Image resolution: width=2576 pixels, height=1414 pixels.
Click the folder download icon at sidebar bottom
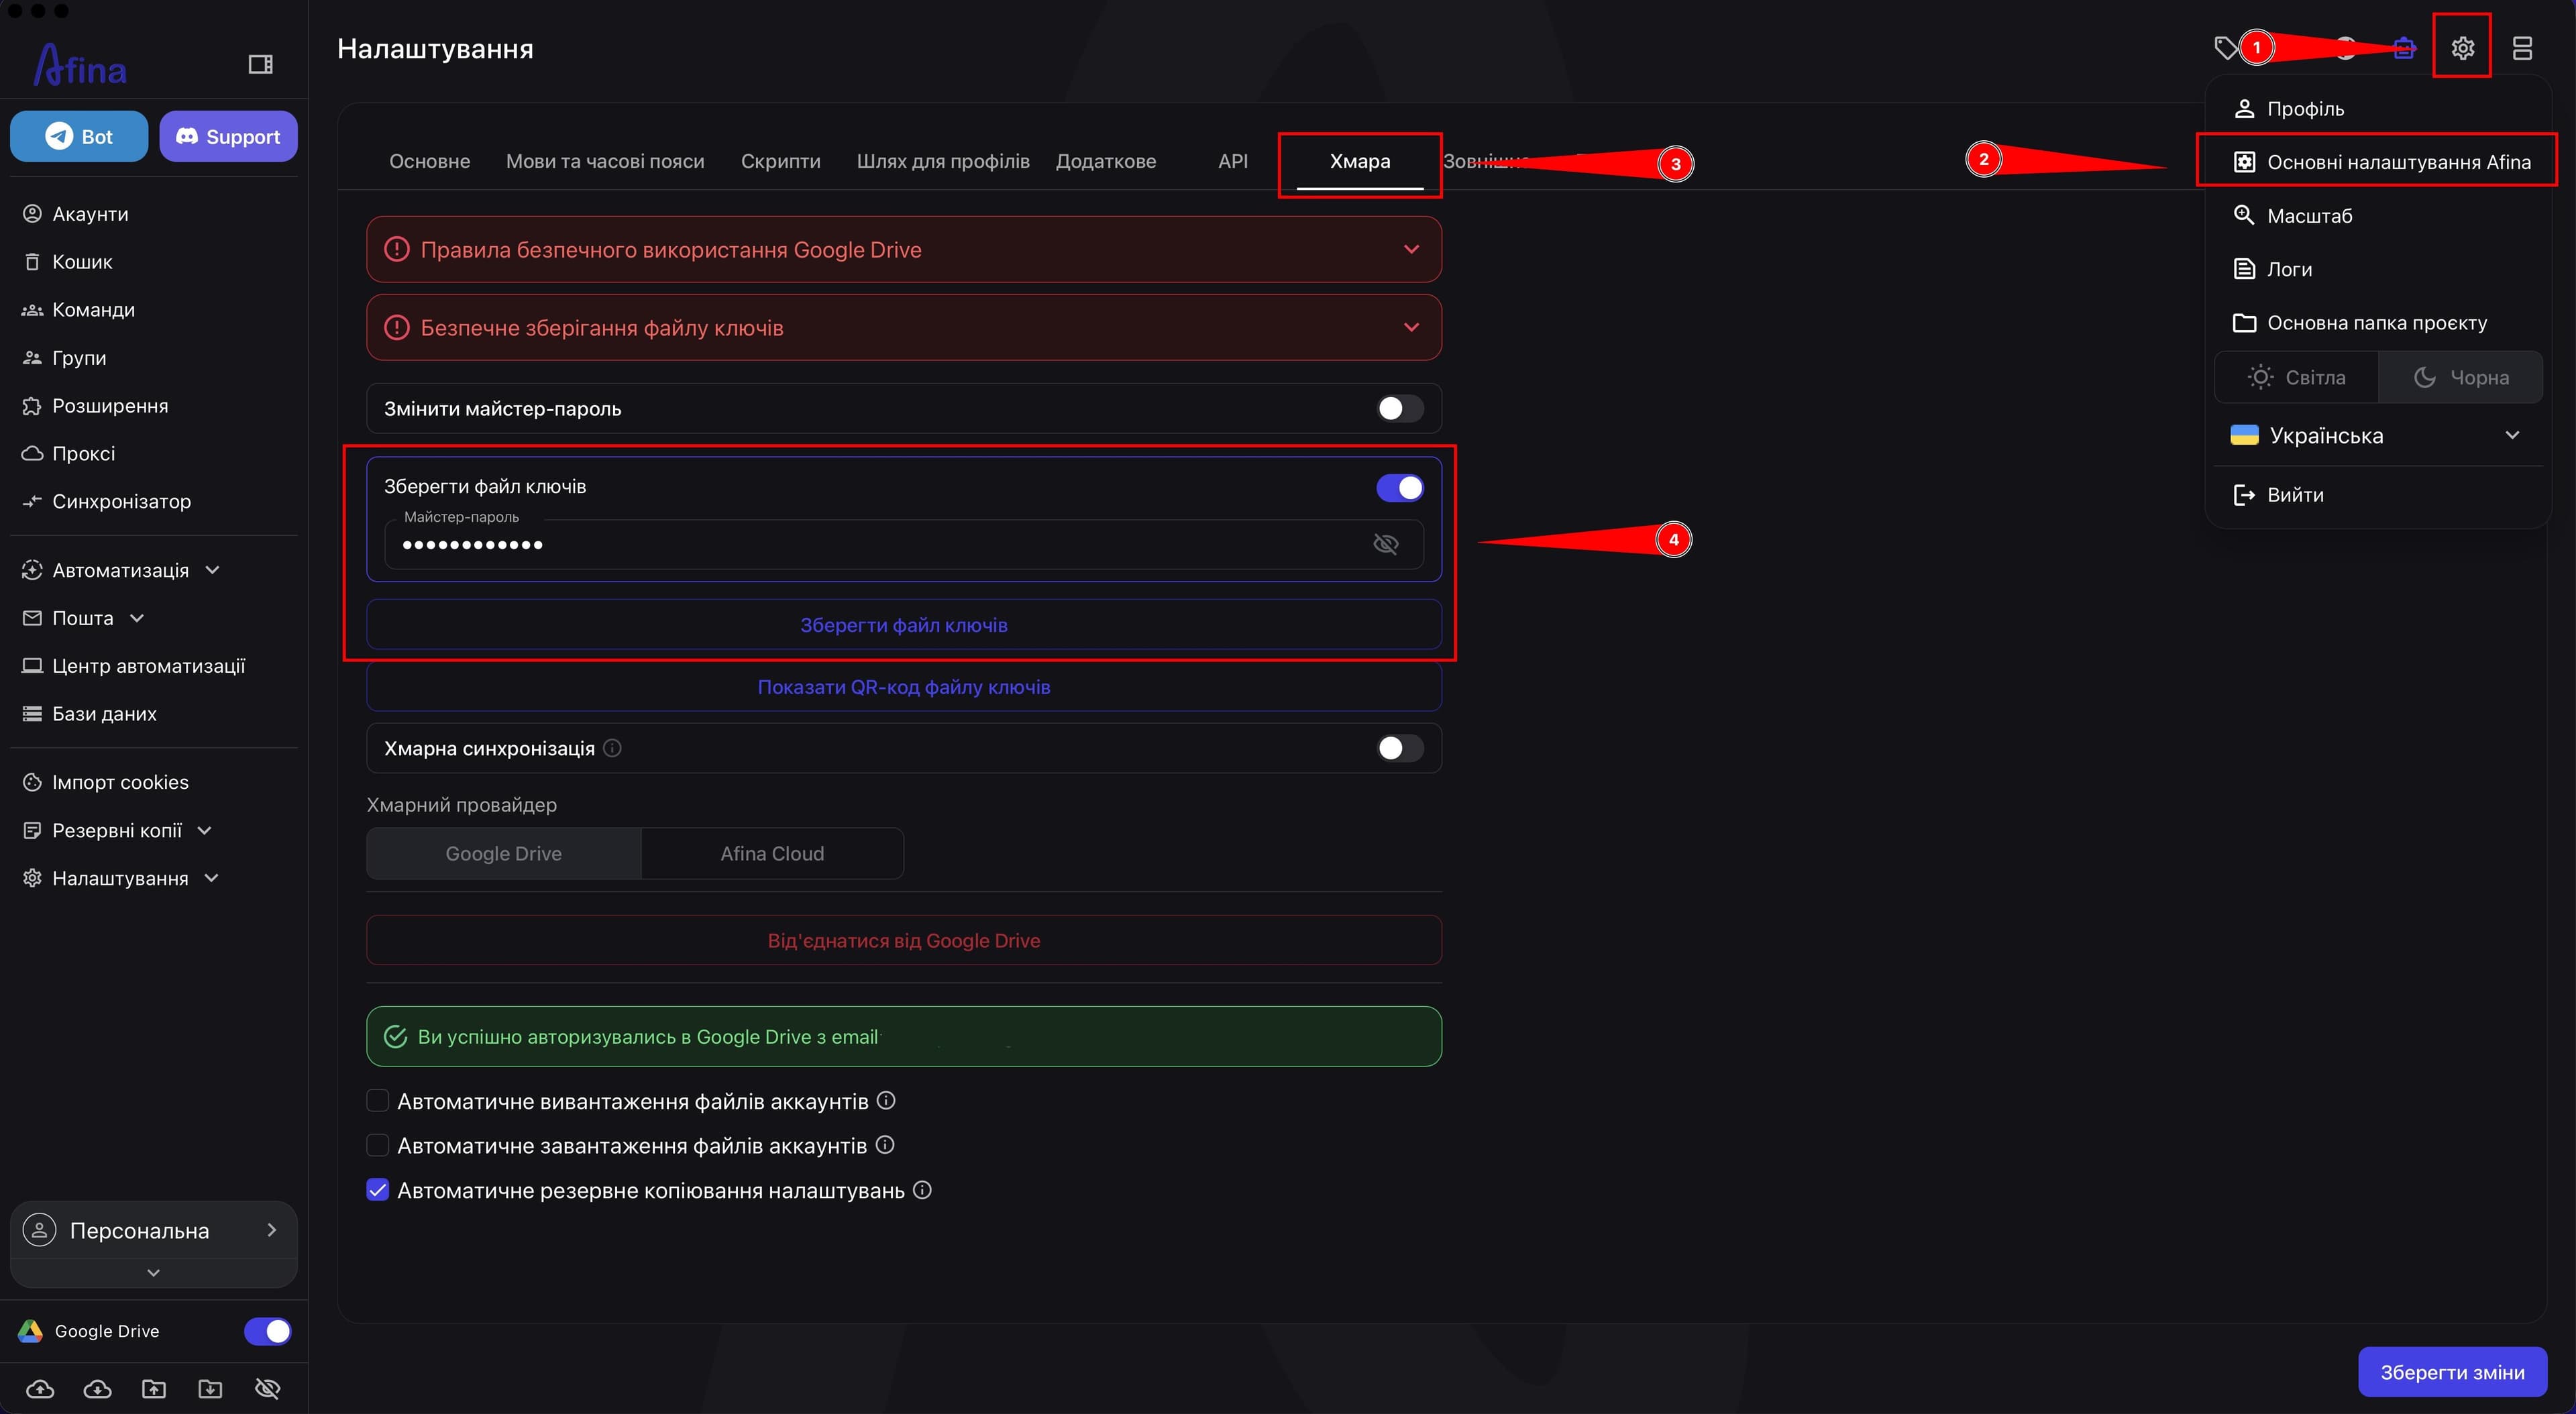click(x=210, y=1388)
